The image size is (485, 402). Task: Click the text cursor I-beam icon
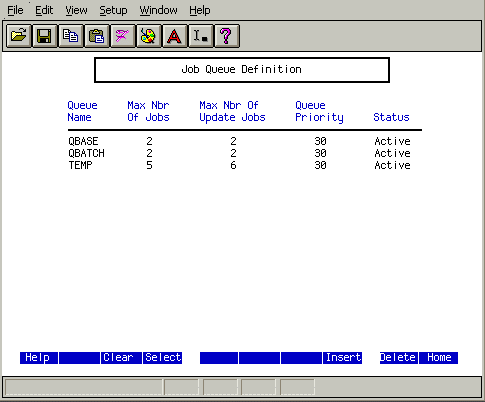pyautogui.click(x=201, y=36)
